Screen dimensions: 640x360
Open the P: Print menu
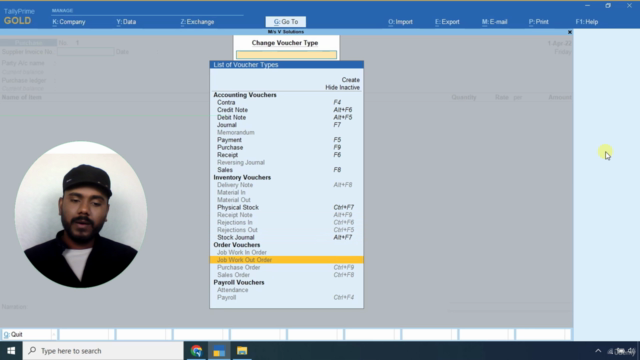(x=539, y=22)
